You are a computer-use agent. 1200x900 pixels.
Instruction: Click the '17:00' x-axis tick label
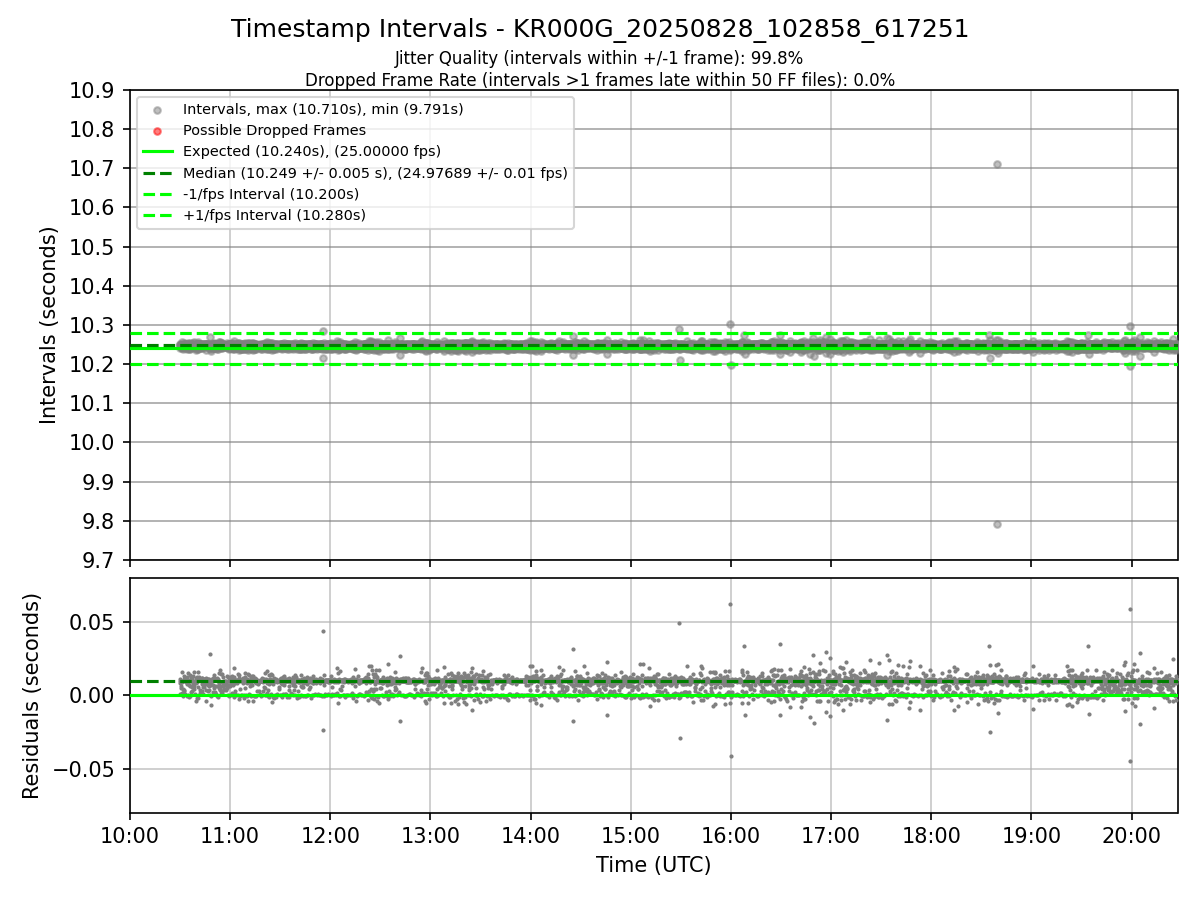click(831, 835)
